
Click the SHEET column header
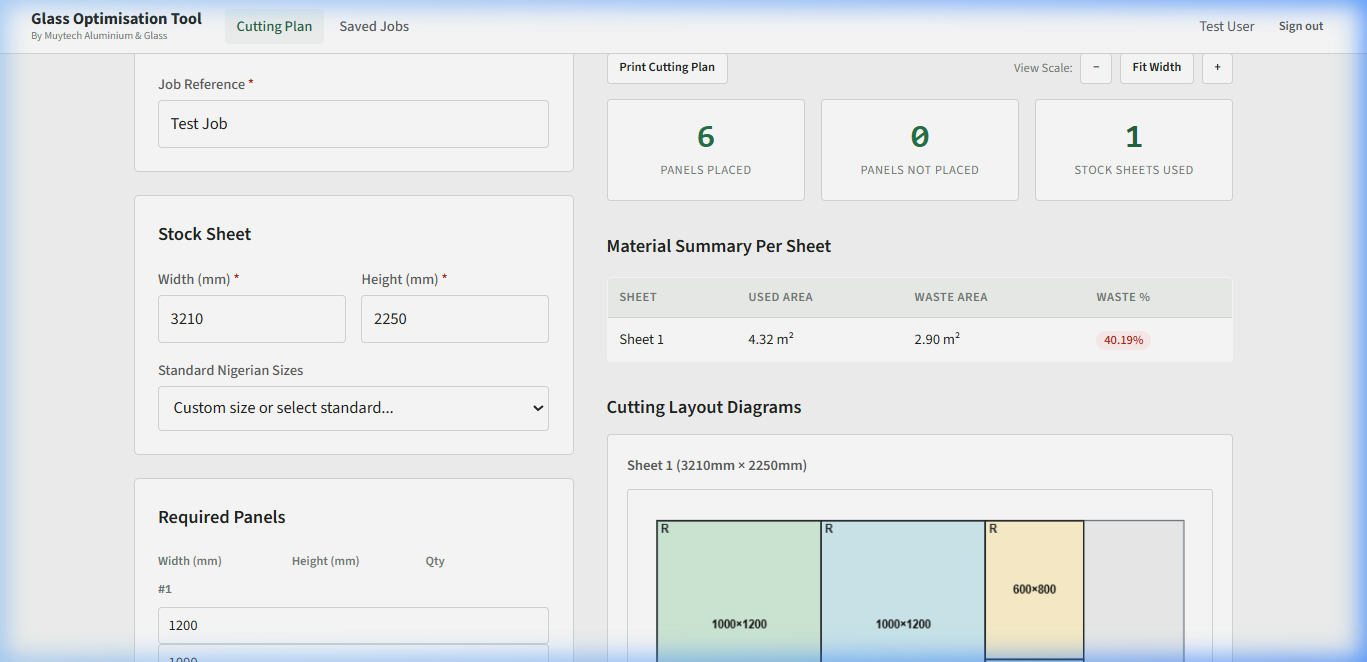coord(638,297)
